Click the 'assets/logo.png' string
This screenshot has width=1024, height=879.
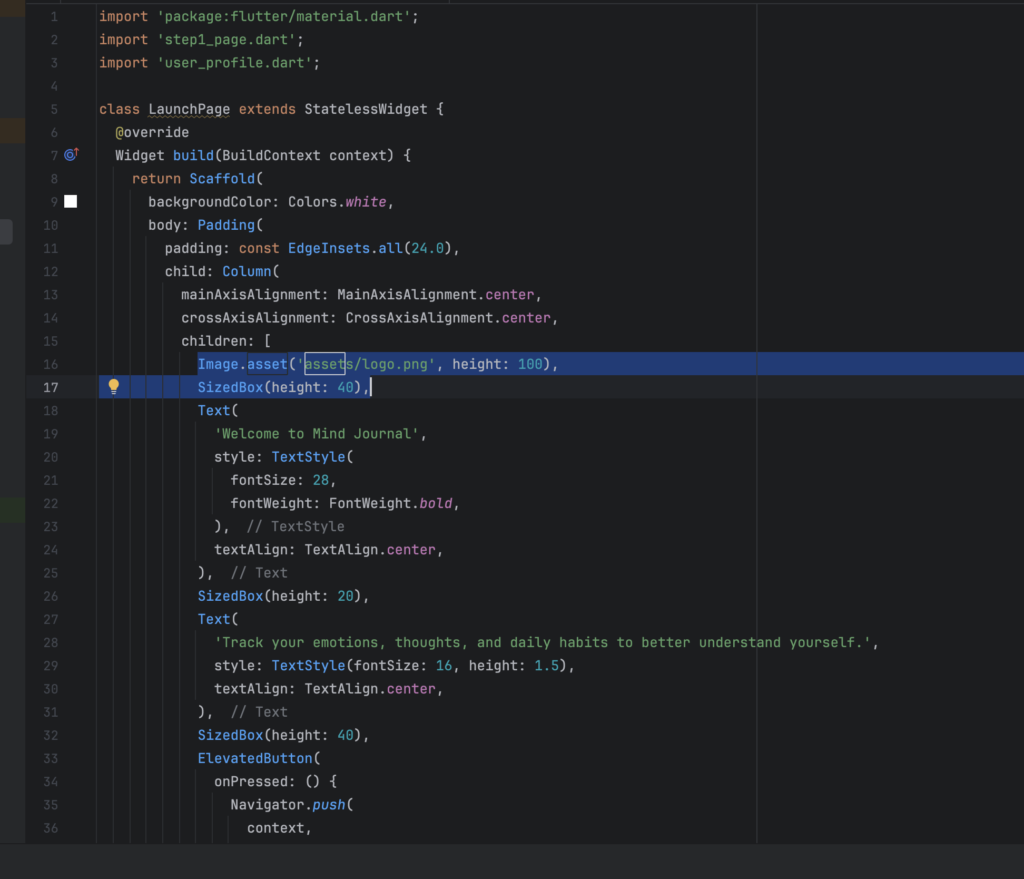[366, 364]
